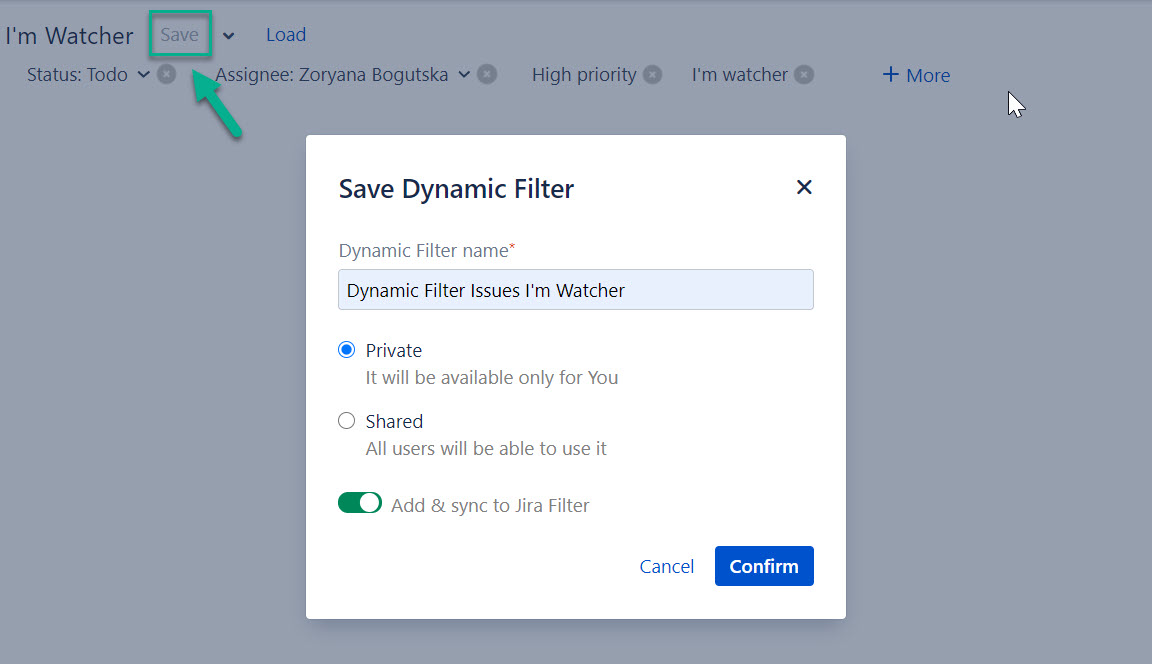
Task: Click the I'm watcher filter label
Action: [x=739, y=75]
